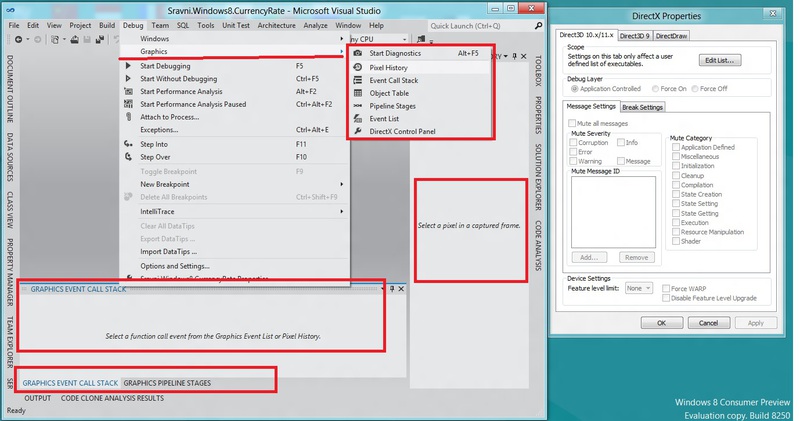Click the Start Without Debugging outline play icon

click(x=128, y=79)
